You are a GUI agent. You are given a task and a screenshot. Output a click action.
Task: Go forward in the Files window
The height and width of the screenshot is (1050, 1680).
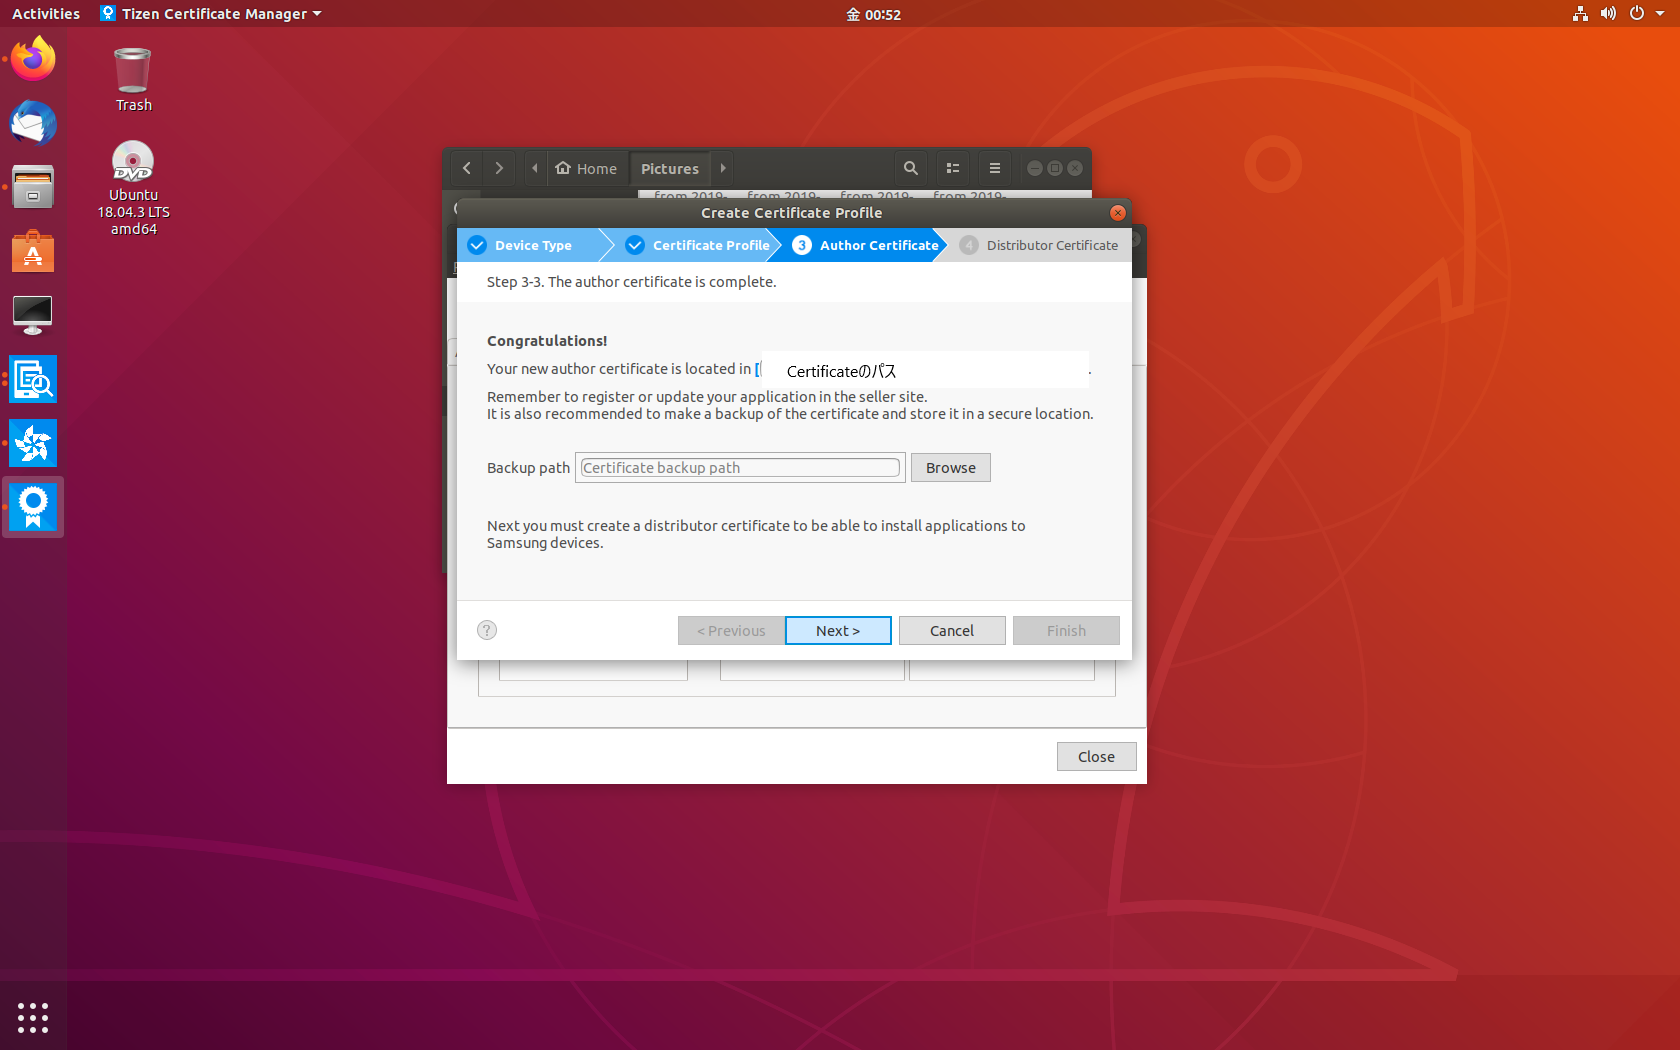tap(499, 168)
